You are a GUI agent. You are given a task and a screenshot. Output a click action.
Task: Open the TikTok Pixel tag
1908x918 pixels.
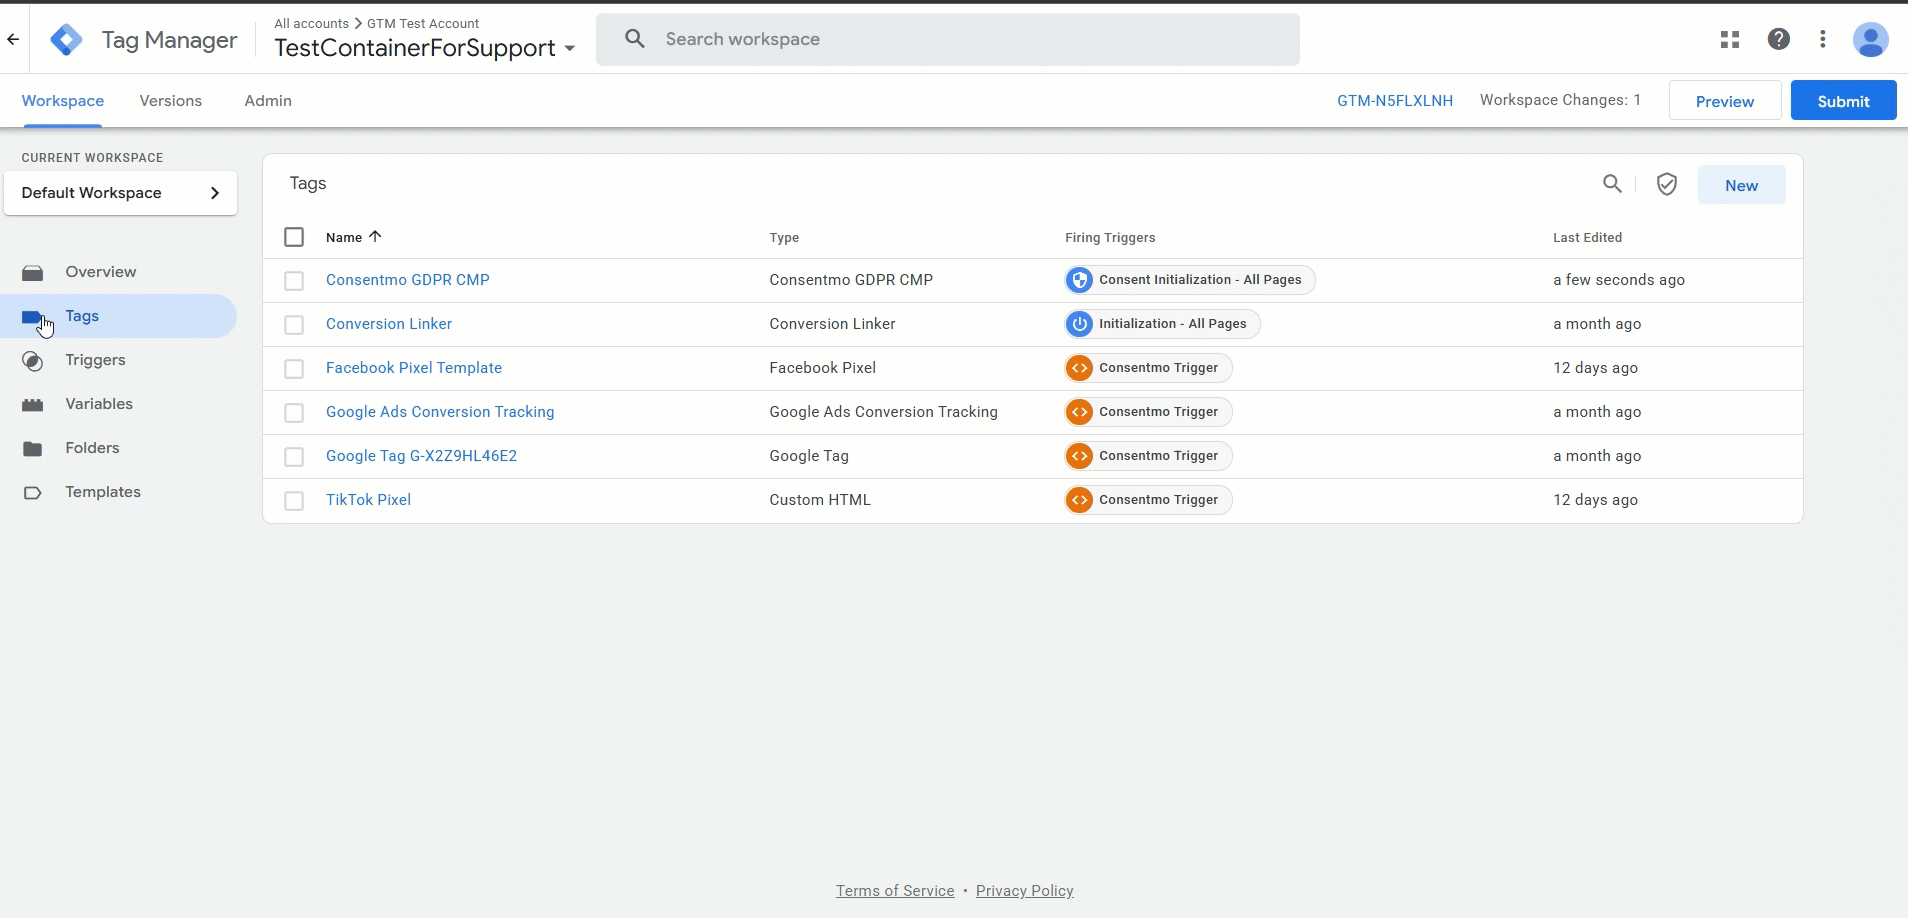368,500
